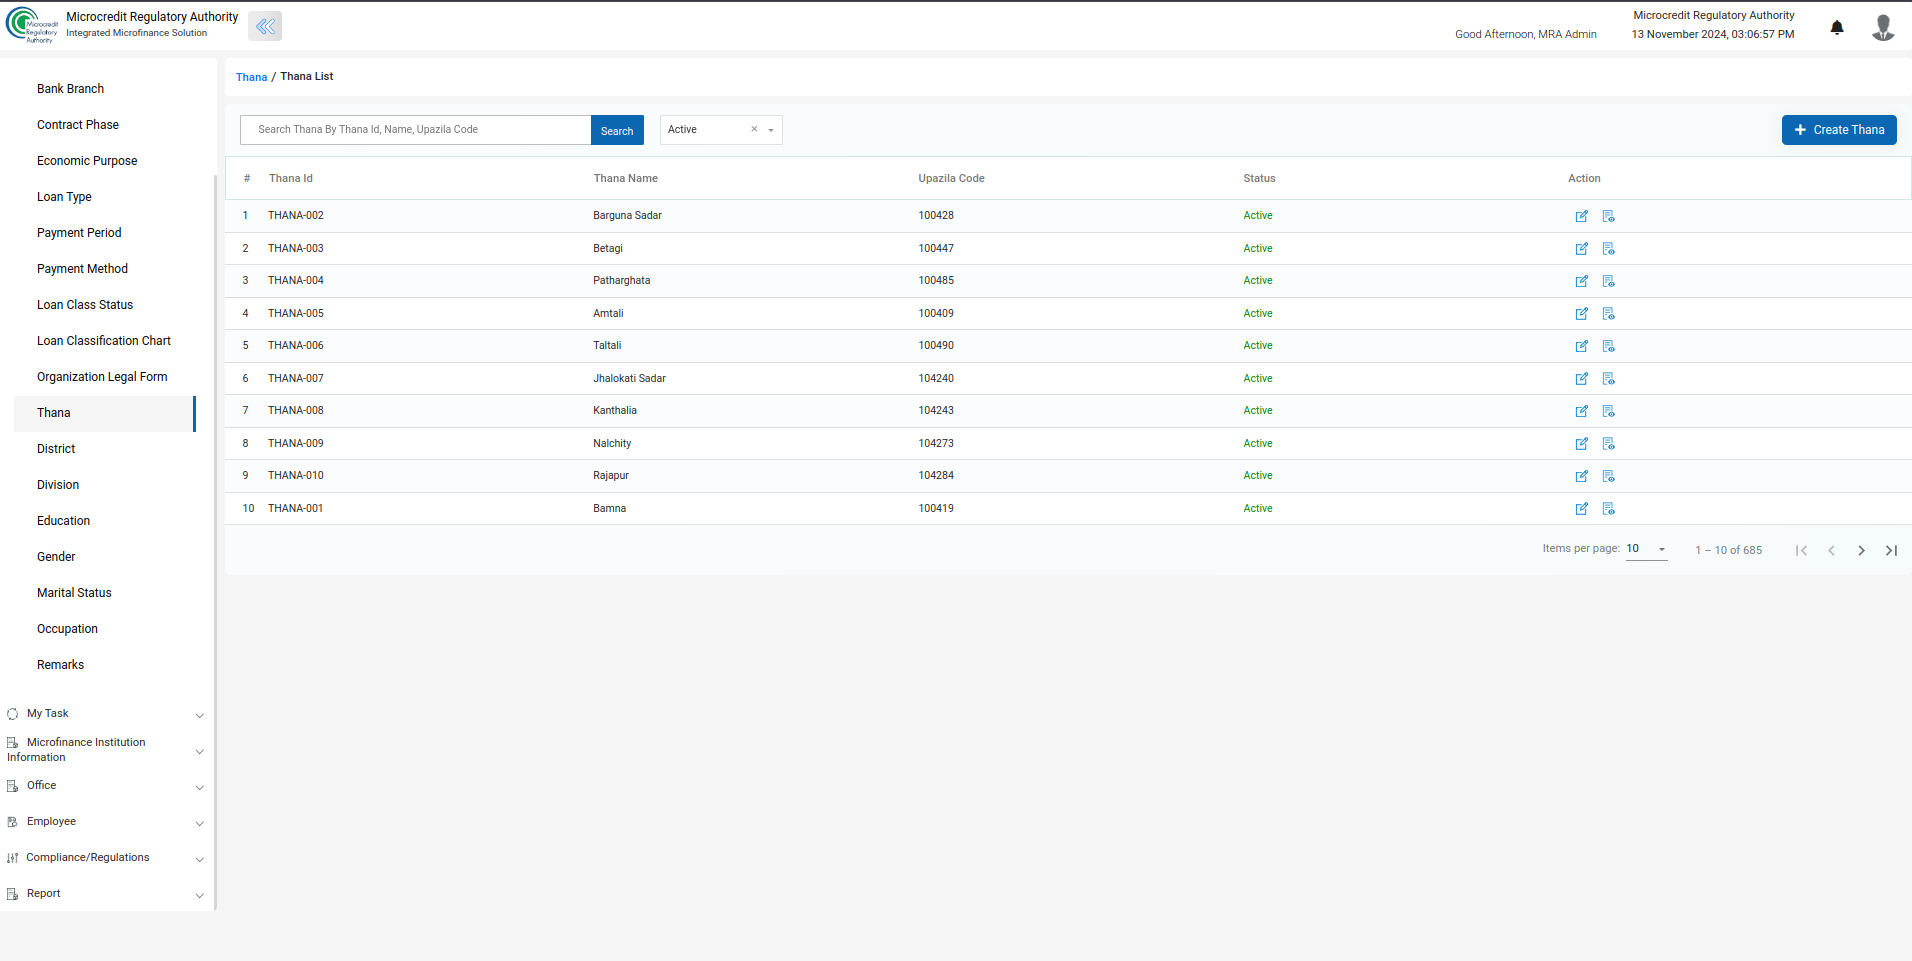View details icon for Betagi

point(1608,249)
